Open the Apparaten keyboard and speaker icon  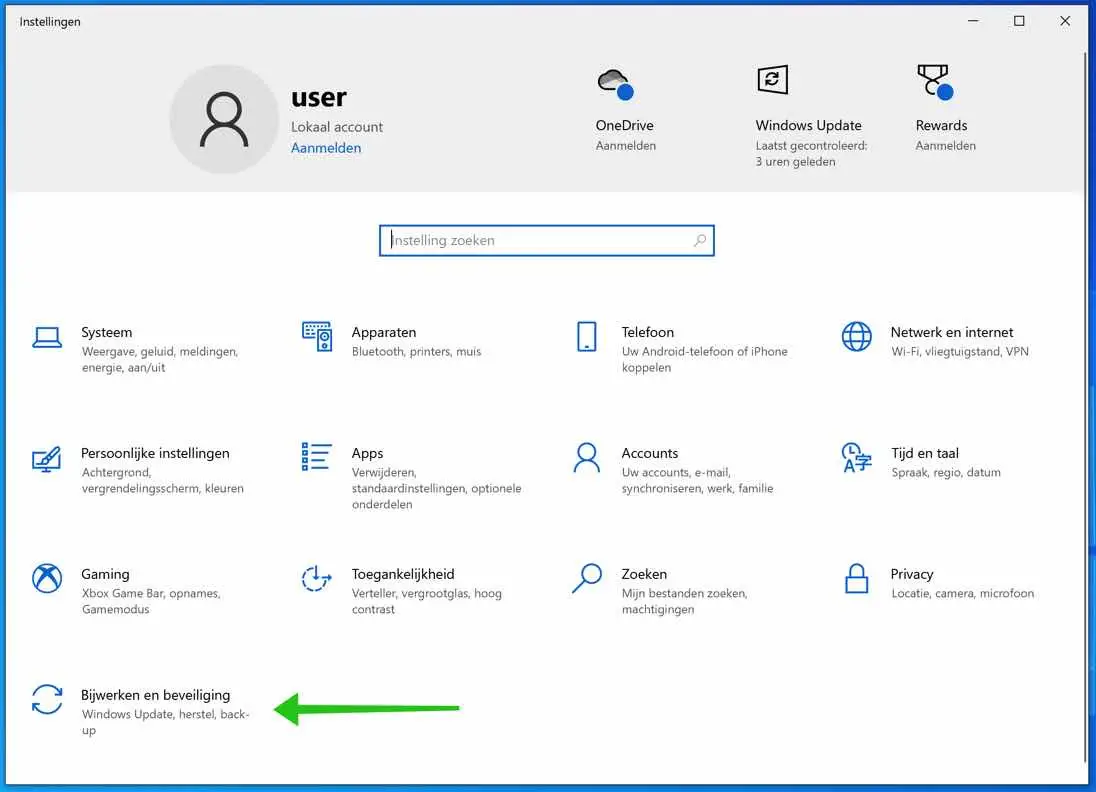point(317,336)
